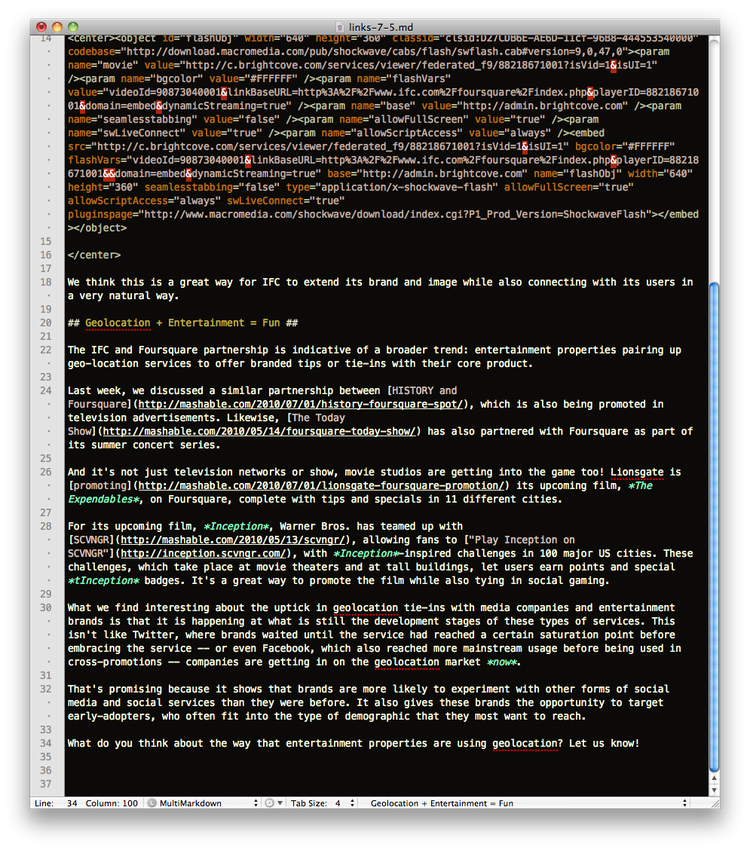The height and width of the screenshot is (850, 750).
Task: Click the </center> closing tag
Action: click(x=94, y=255)
